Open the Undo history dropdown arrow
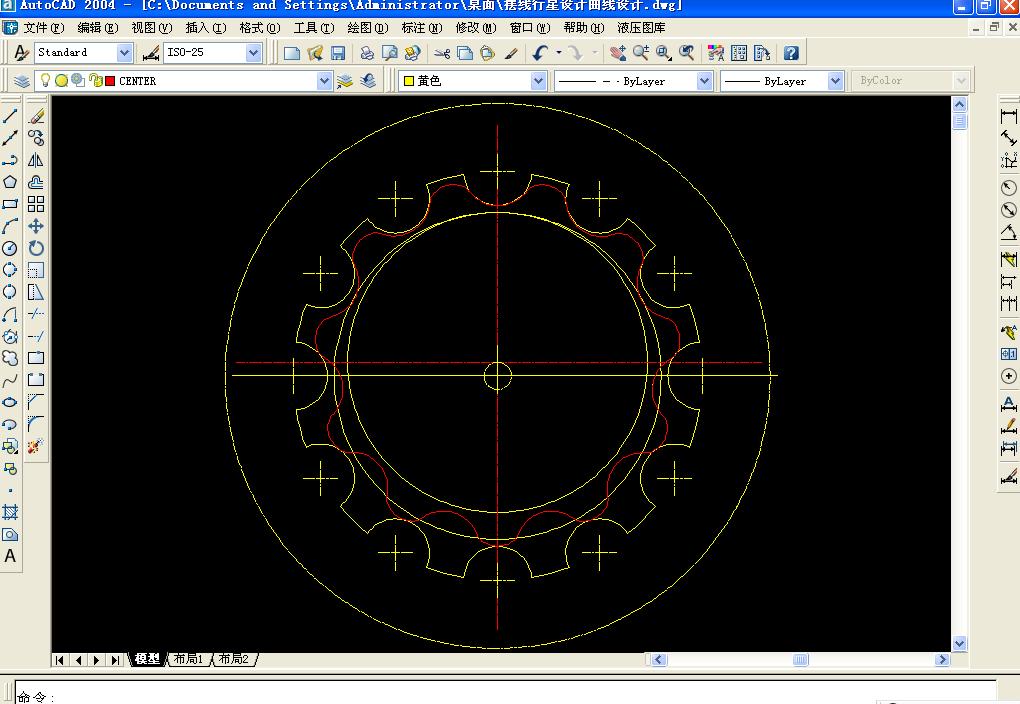The height and width of the screenshot is (704, 1020). [558, 53]
